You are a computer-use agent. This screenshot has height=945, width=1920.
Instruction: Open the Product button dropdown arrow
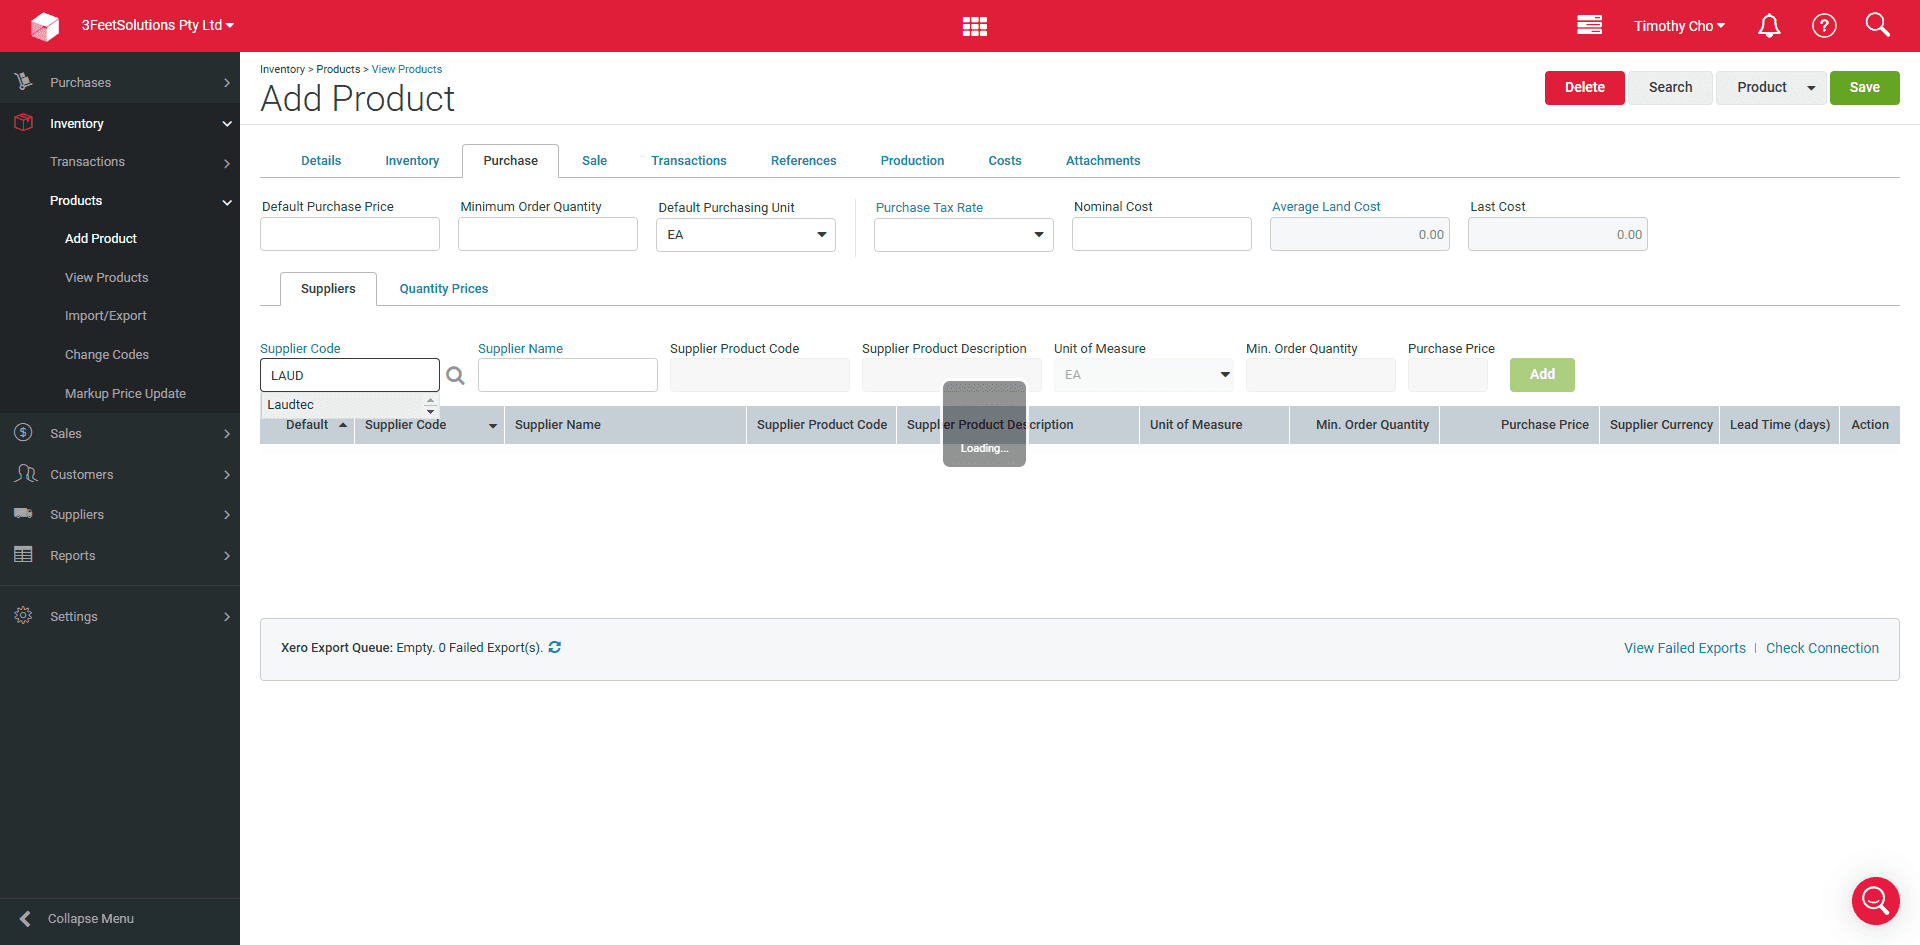1811,88
